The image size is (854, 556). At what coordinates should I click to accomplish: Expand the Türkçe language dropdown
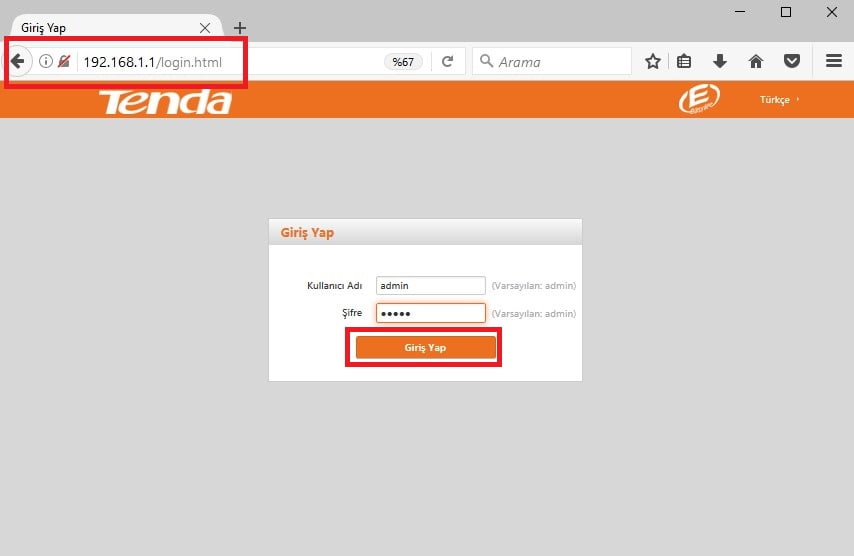(x=780, y=100)
